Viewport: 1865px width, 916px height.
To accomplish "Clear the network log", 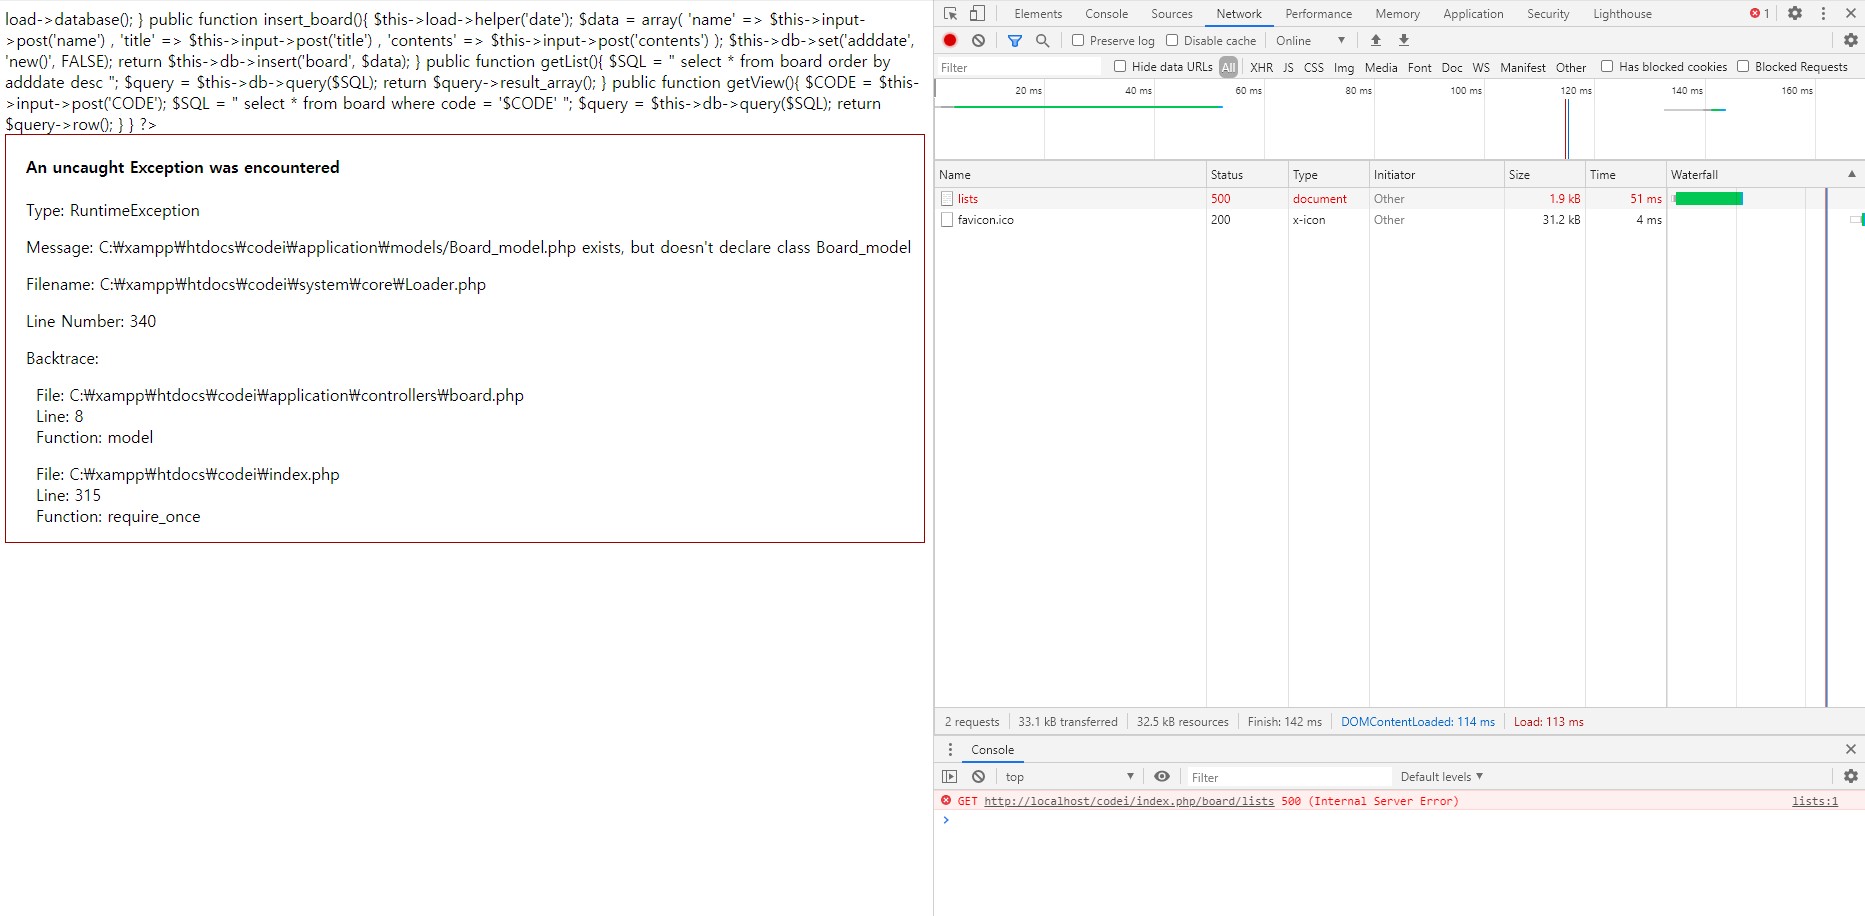I will [978, 40].
